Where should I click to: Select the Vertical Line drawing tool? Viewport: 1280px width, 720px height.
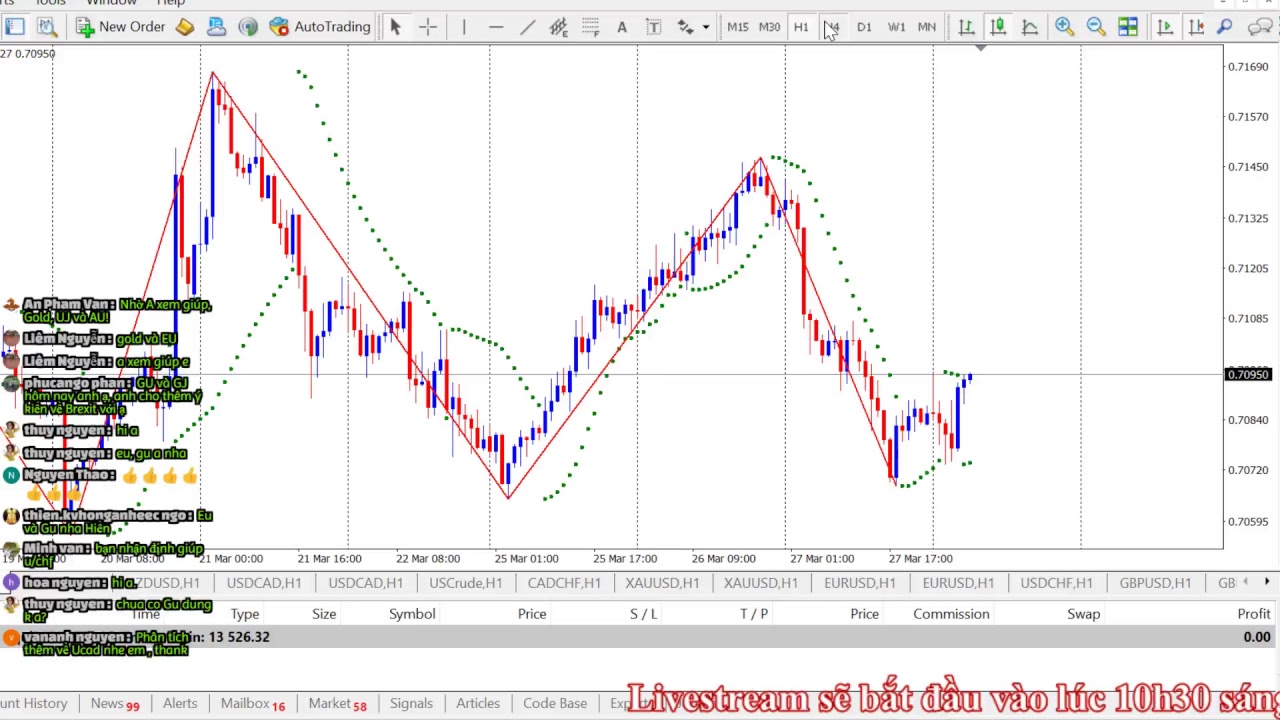click(464, 27)
